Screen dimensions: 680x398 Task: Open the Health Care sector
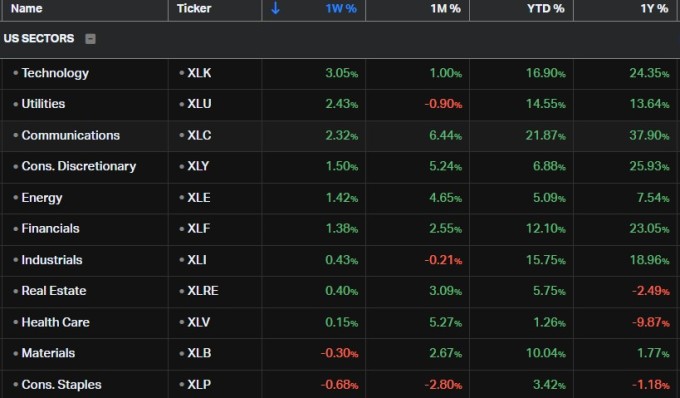pos(56,322)
